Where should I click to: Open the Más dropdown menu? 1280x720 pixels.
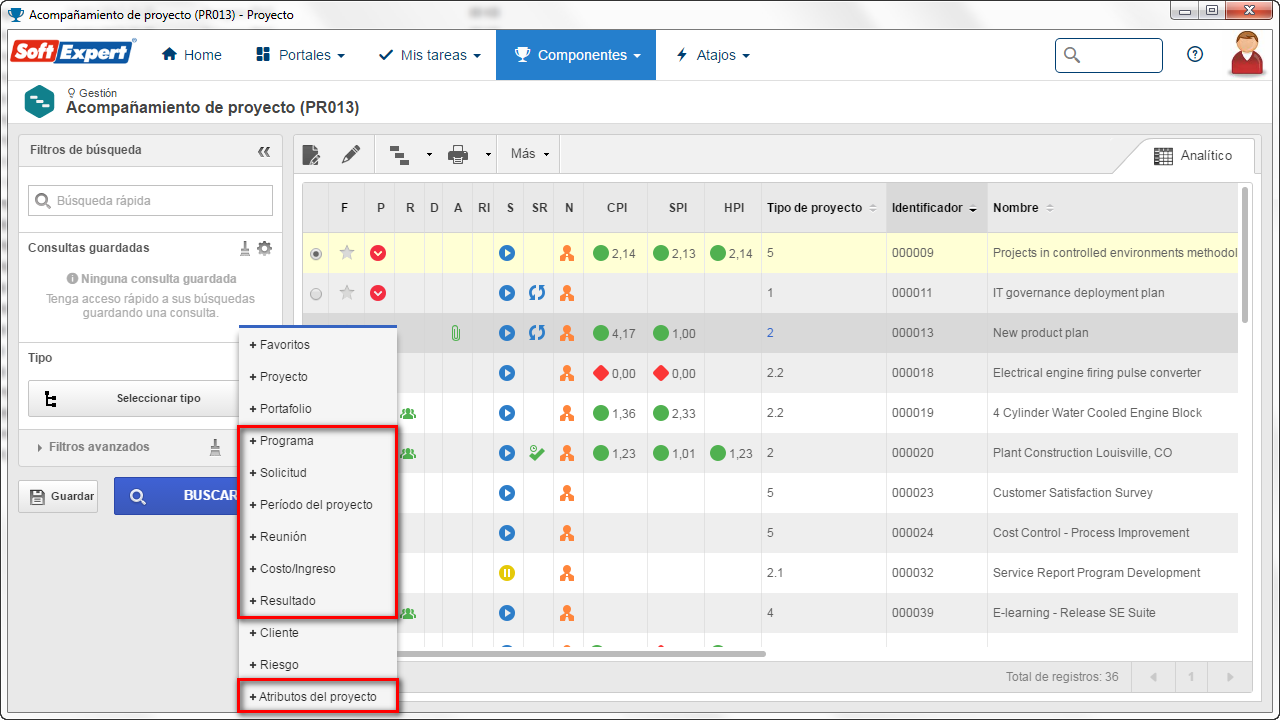pyautogui.click(x=530, y=154)
